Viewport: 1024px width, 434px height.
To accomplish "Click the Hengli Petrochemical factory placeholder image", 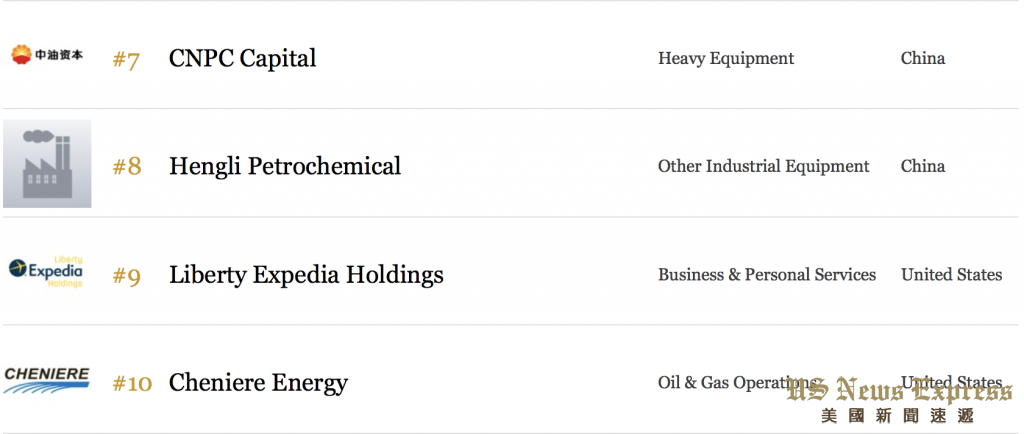I will (x=47, y=163).
